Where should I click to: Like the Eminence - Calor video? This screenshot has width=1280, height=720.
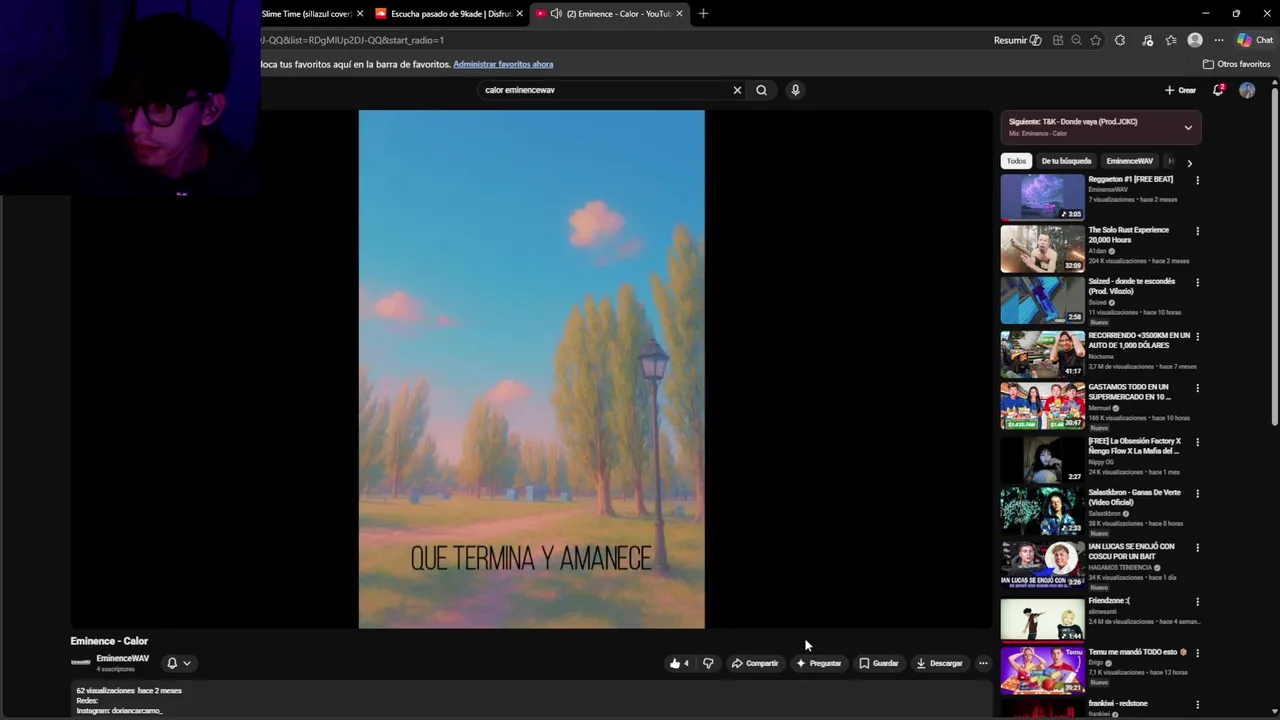[679, 663]
